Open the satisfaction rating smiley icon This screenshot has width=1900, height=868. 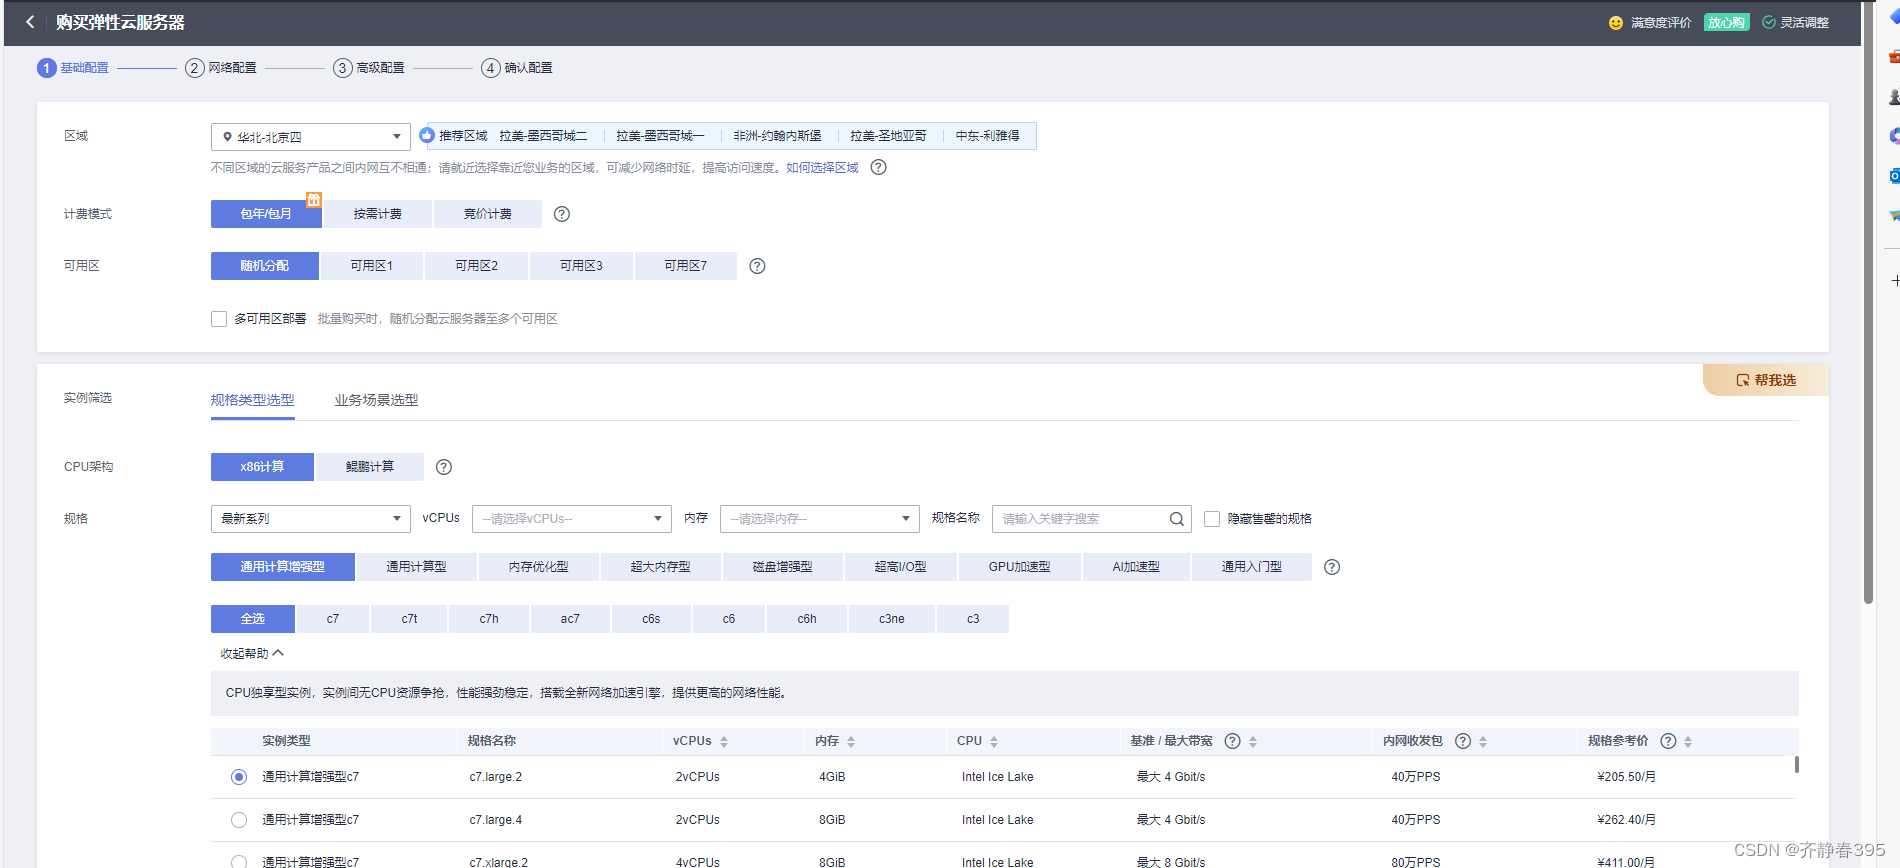tap(1616, 23)
